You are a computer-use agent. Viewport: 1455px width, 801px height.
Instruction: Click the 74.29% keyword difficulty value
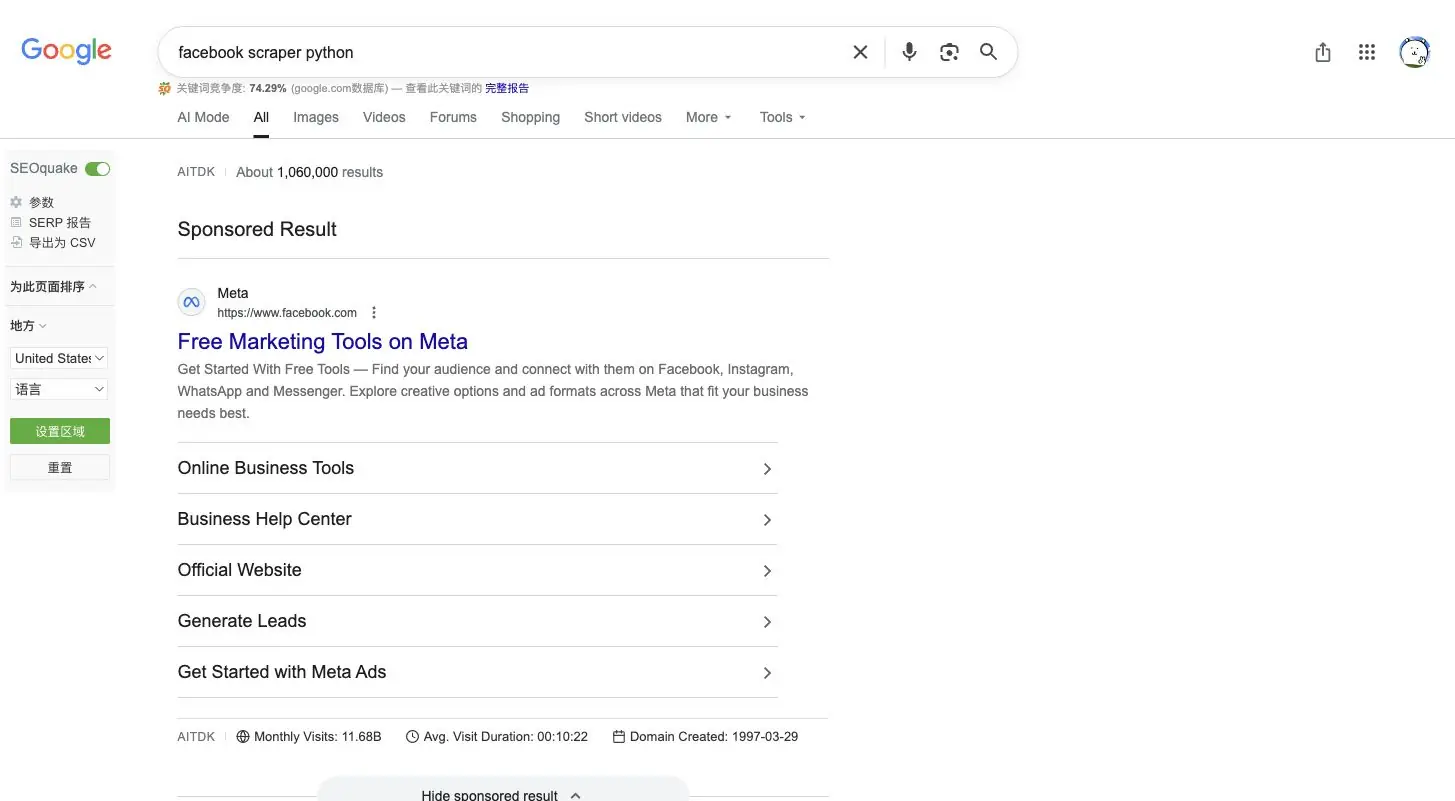pyautogui.click(x=268, y=88)
